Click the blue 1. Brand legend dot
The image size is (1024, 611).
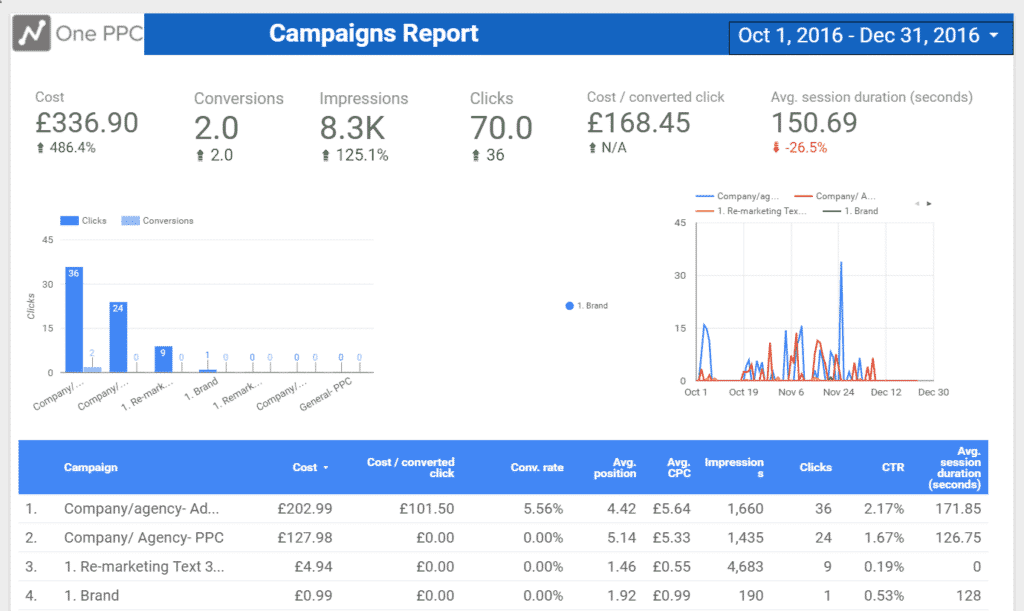569,305
